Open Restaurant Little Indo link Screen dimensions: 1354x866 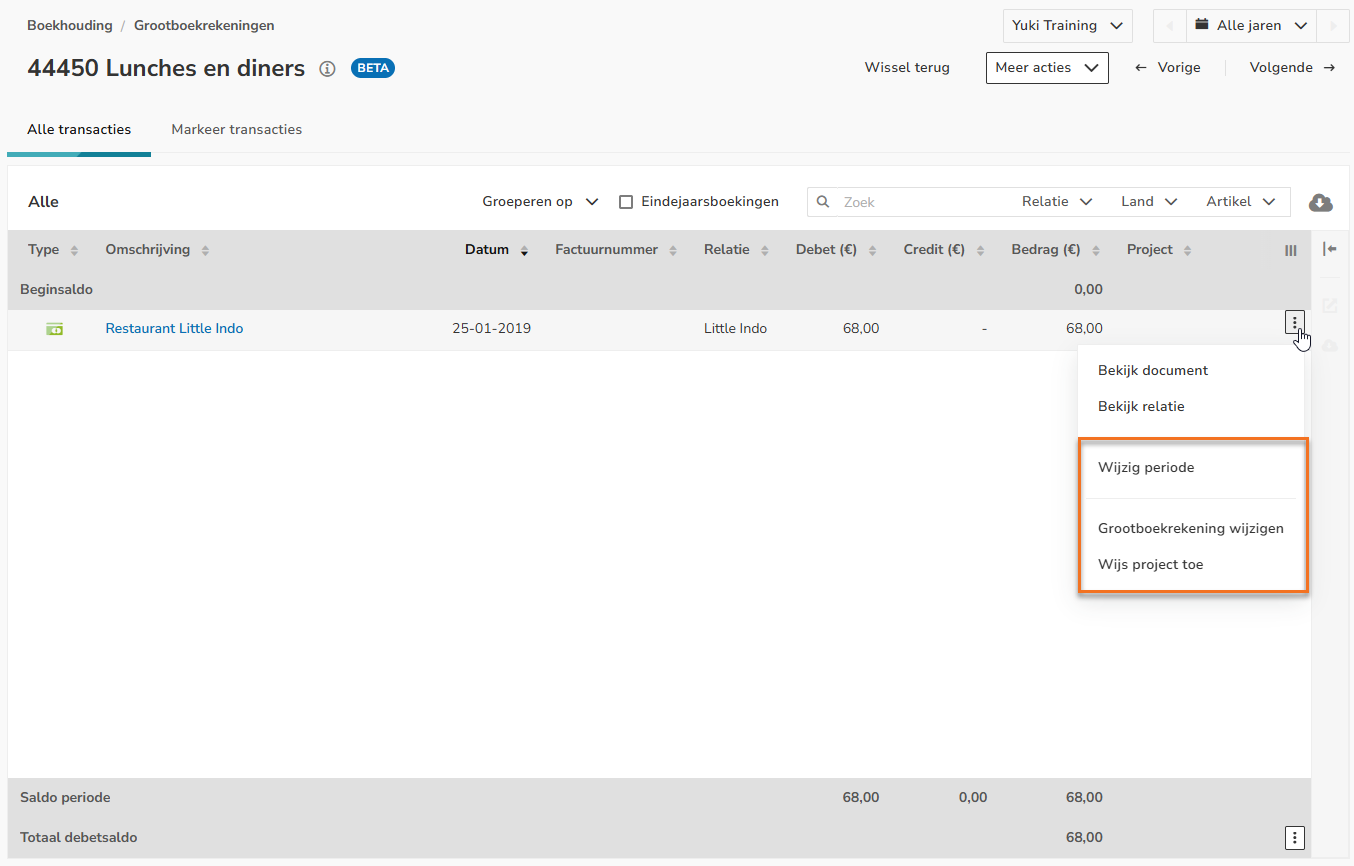174,329
